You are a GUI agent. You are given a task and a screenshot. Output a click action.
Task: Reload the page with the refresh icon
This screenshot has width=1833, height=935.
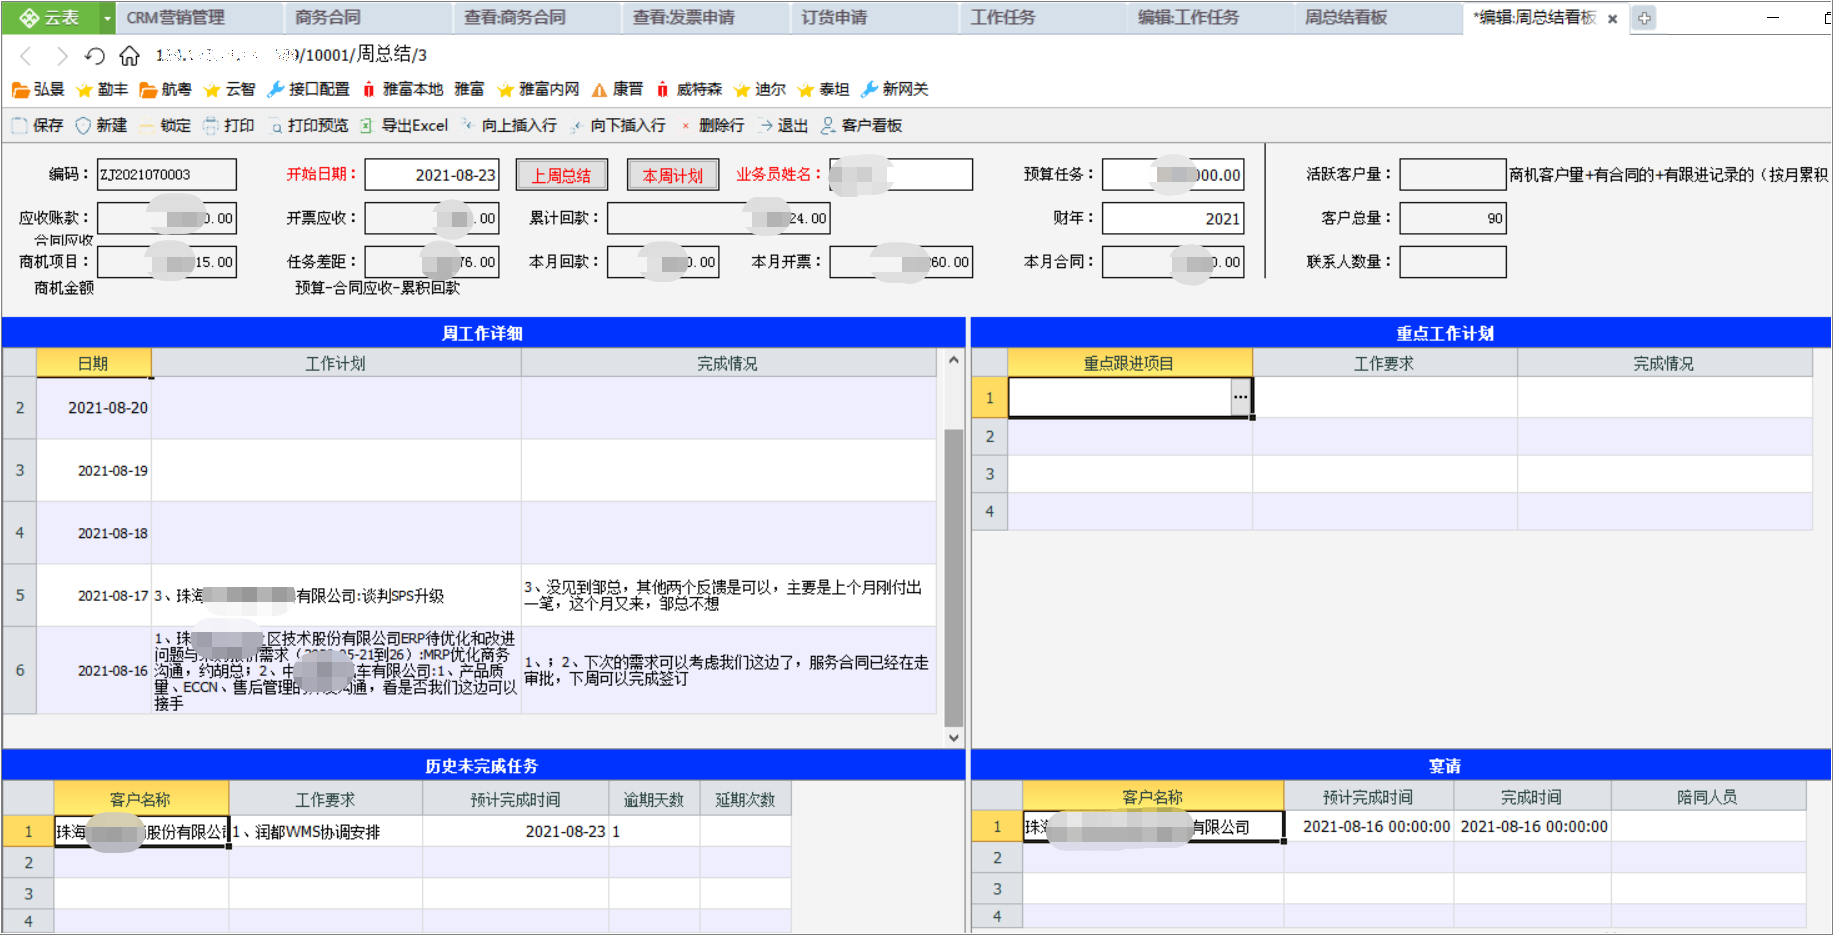(x=95, y=55)
